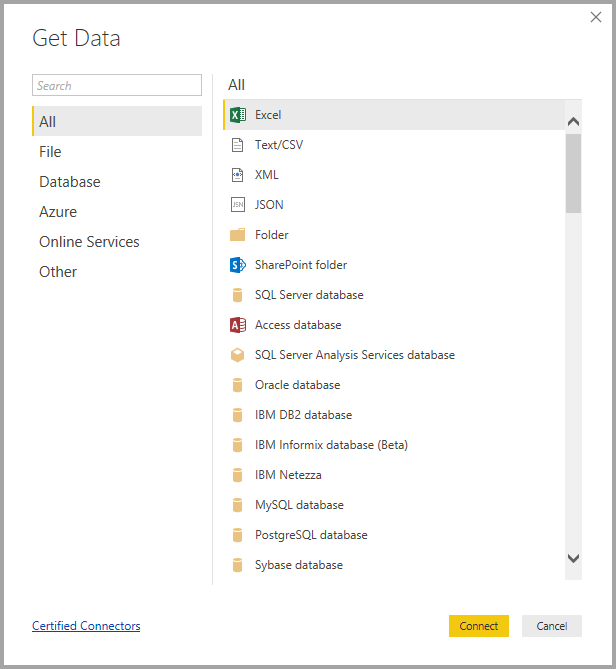616x669 pixels.
Task: Select the Oracle database label
Action: 297,385
